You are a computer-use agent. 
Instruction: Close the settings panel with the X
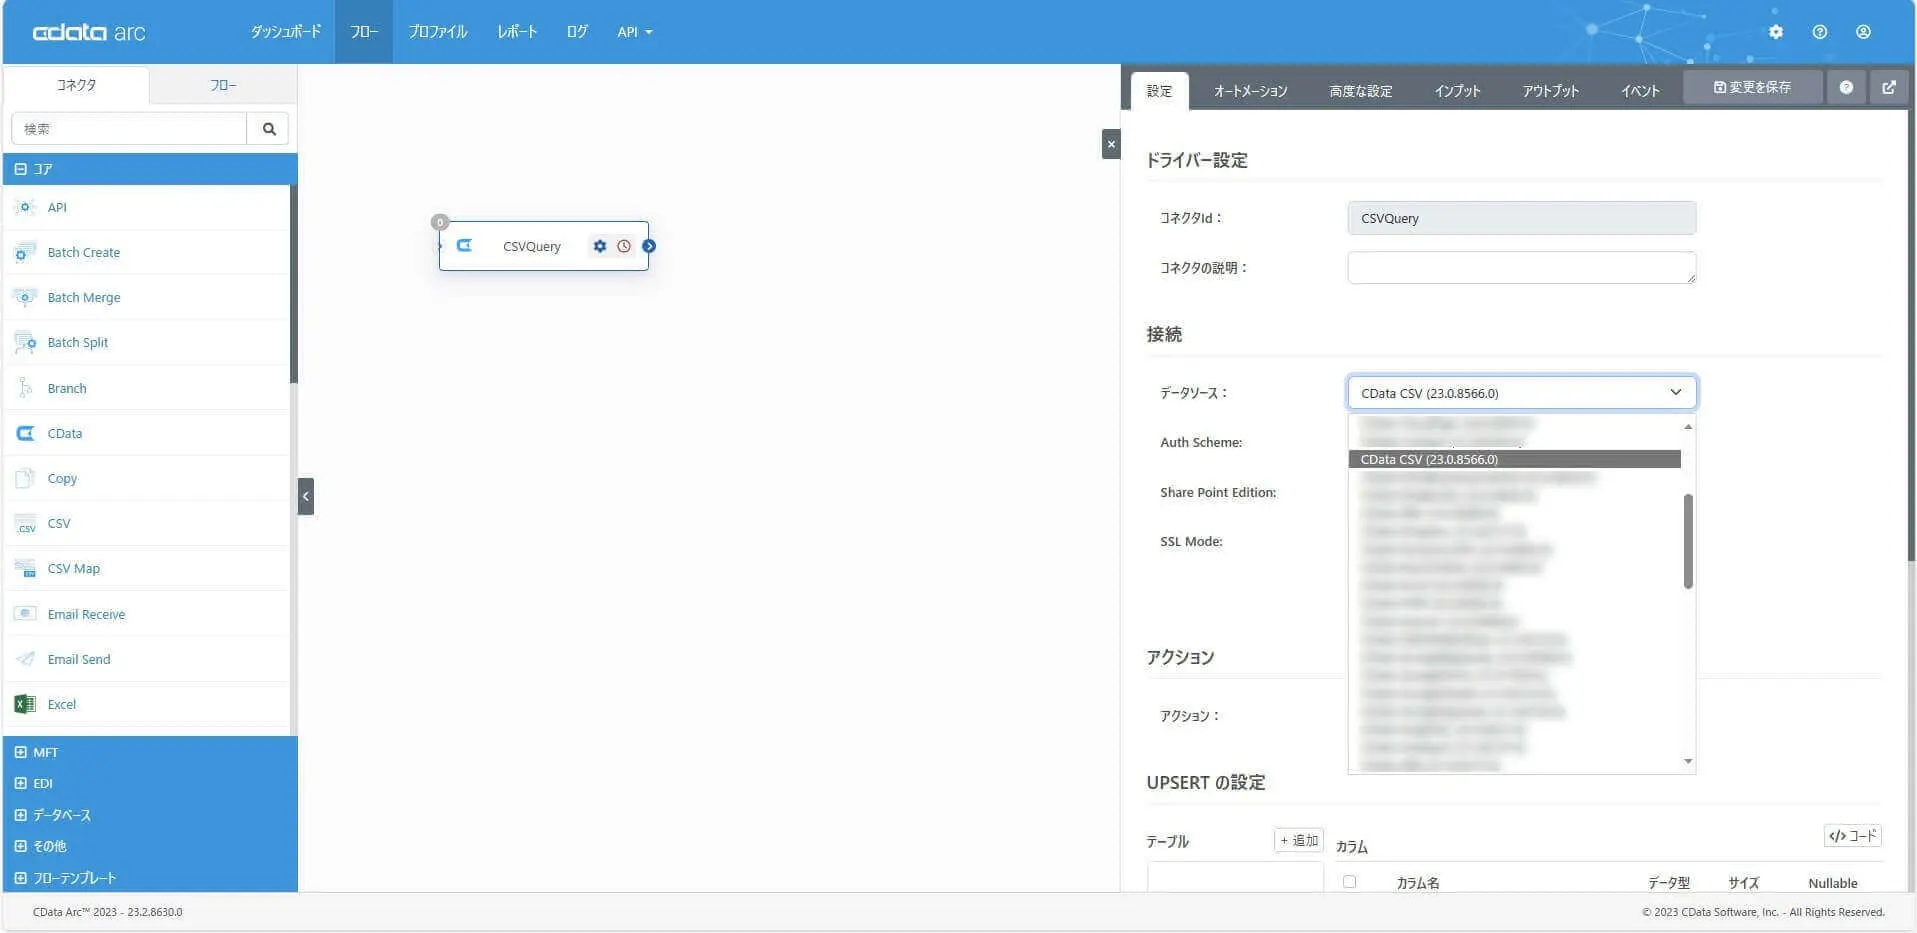pyautogui.click(x=1111, y=144)
